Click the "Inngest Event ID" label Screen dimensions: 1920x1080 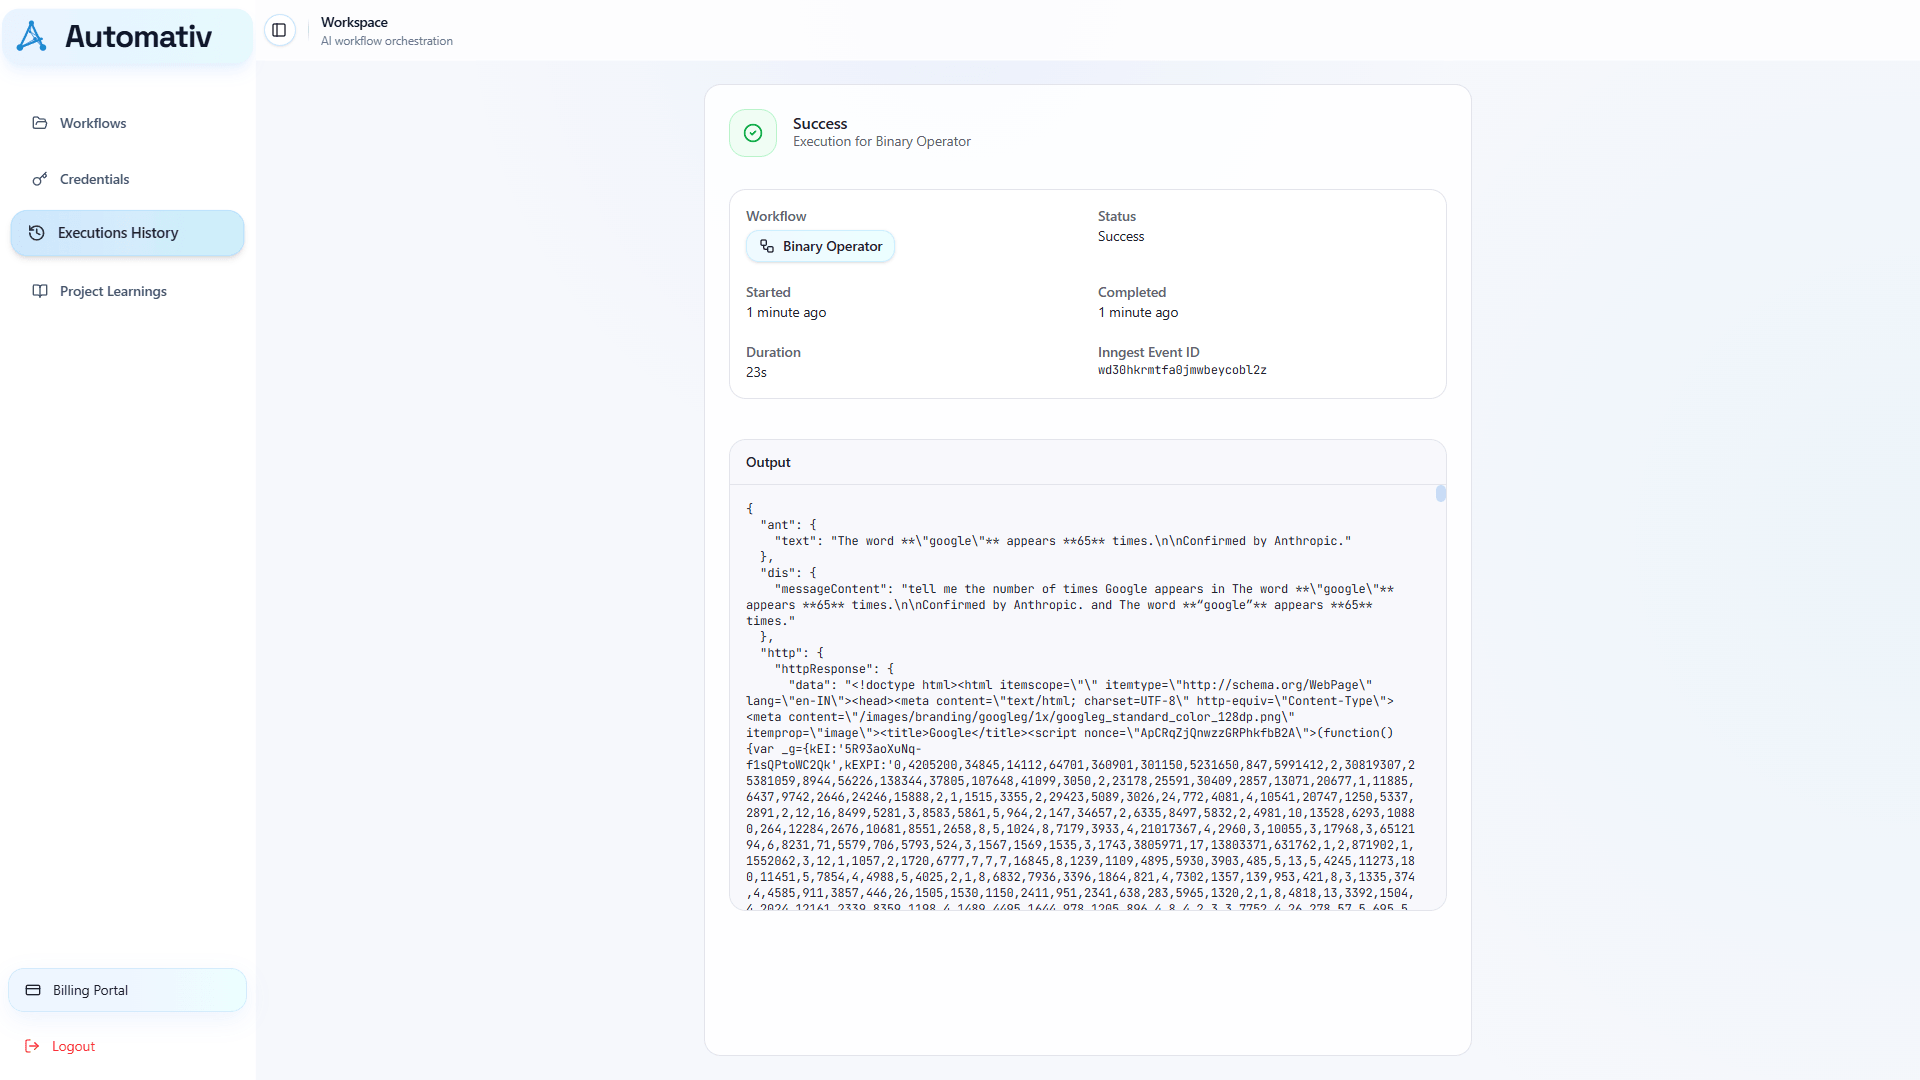(1148, 352)
